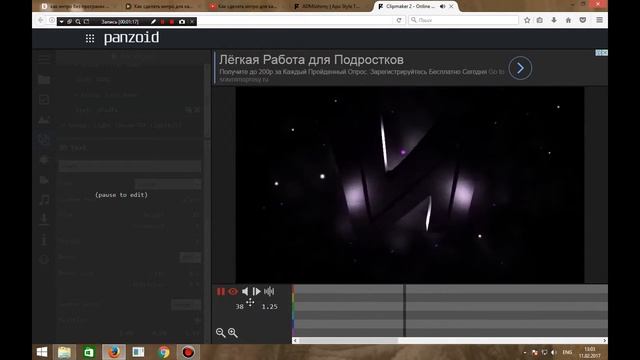640x360 pixels.
Task: Toggle the audio waveform icon
Action: (269, 291)
